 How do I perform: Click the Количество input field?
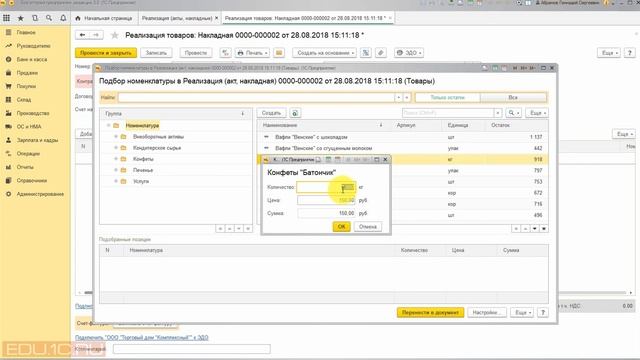coord(326,187)
